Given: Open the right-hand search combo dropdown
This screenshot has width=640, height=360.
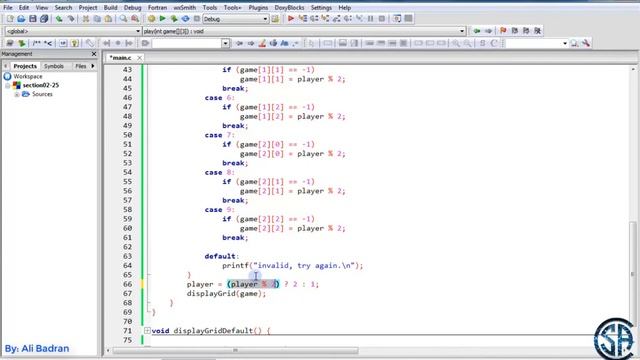Looking at the screenshot, I should click(565, 43).
